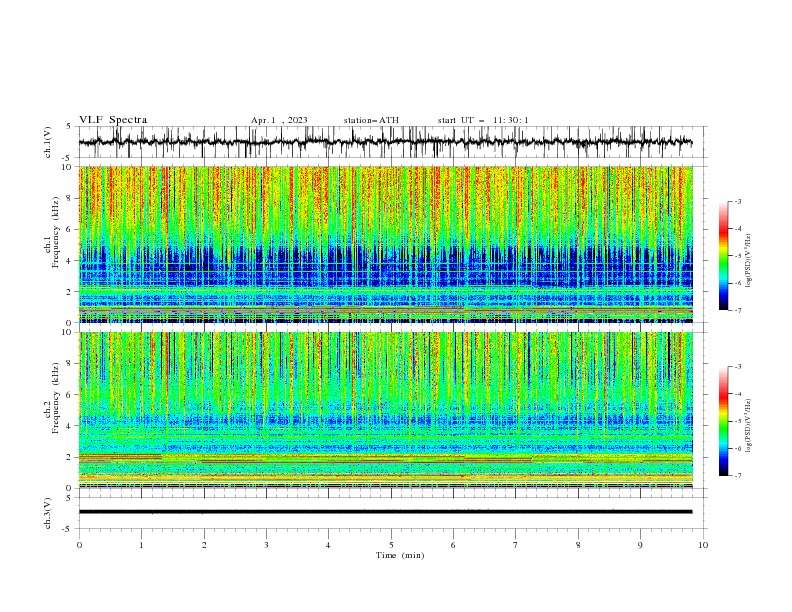Click the flat ch.3 voltage trace

click(385, 512)
